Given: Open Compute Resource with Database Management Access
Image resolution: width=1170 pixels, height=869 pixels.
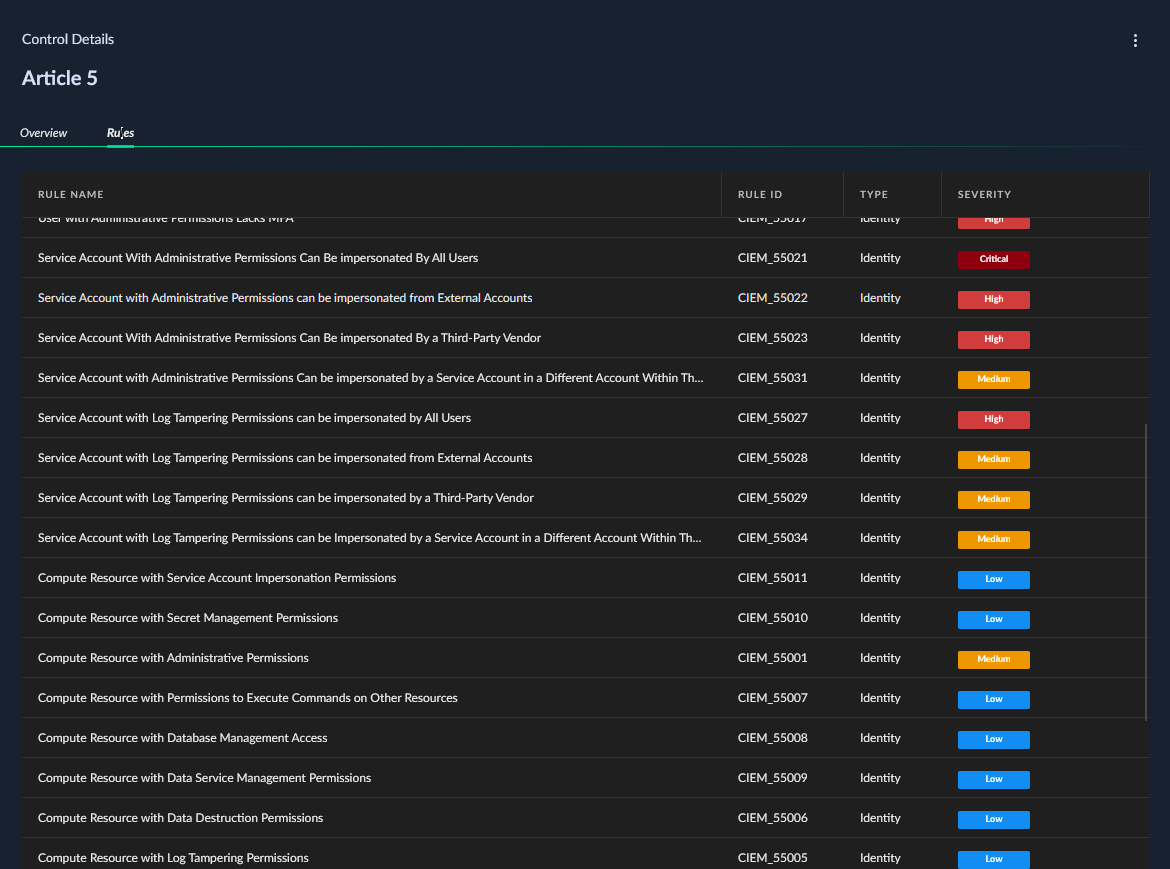Looking at the screenshot, I should (x=182, y=738).
